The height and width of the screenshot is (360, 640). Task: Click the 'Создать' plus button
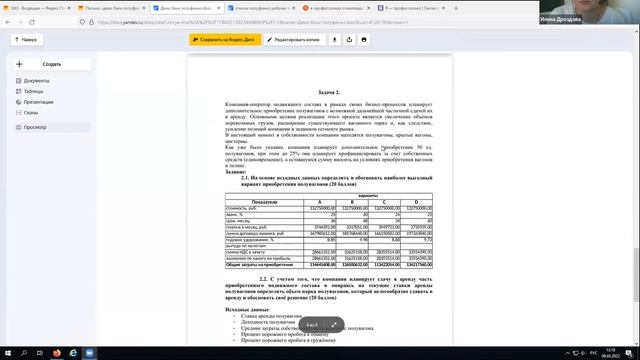click(x=51, y=64)
